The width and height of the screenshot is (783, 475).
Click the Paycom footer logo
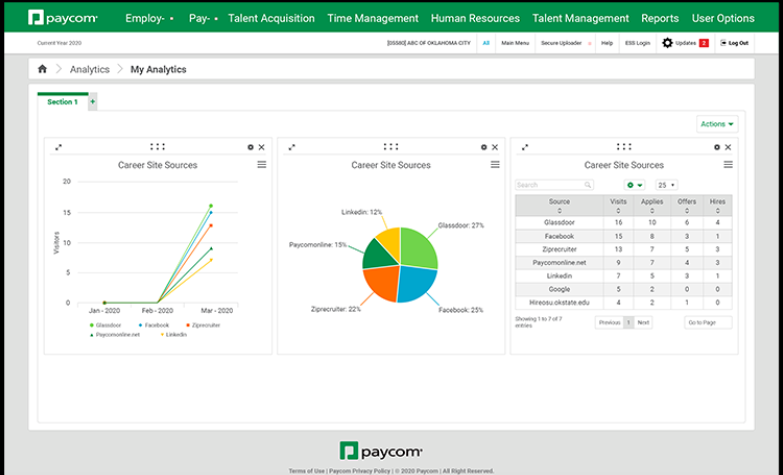pyautogui.click(x=381, y=451)
